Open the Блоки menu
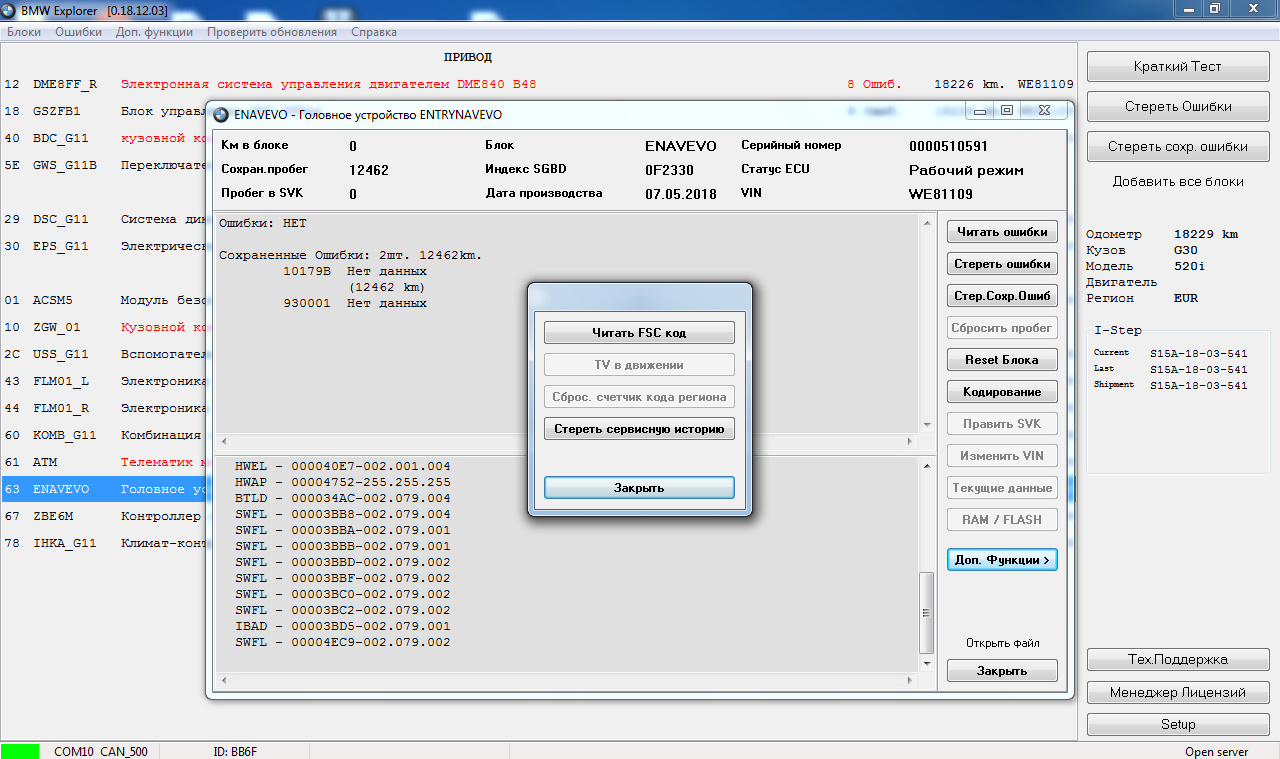 [x=24, y=32]
